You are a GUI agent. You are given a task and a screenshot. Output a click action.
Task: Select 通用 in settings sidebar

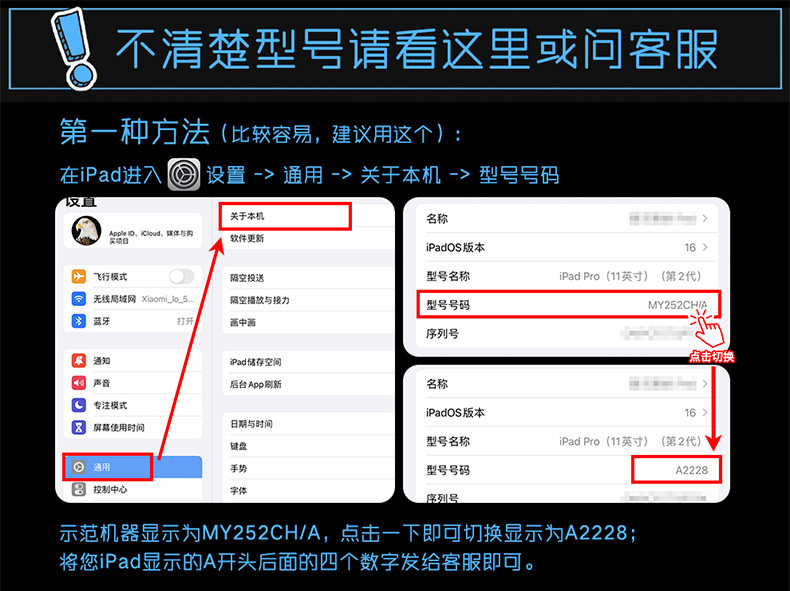pyautogui.click(x=133, y=467)
